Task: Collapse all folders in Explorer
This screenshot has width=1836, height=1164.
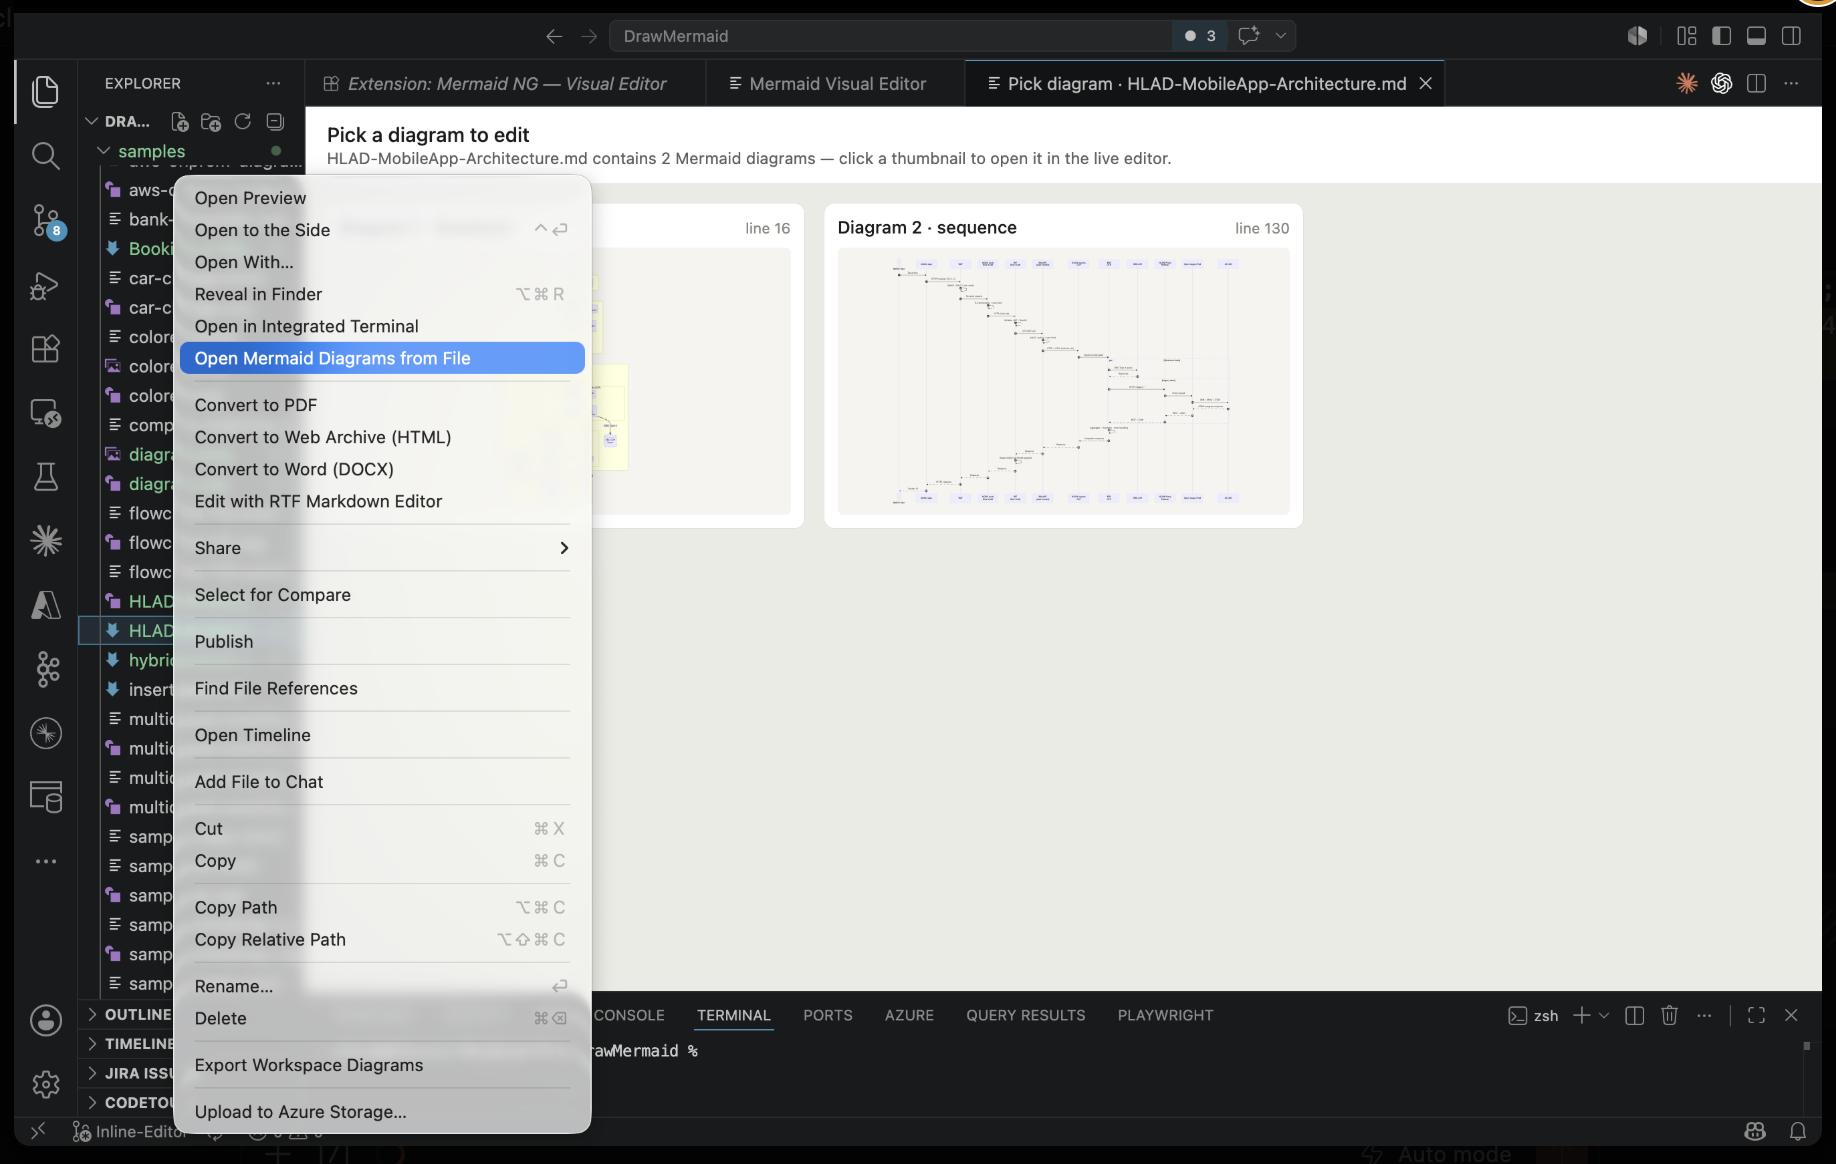Action: point(275,122)
